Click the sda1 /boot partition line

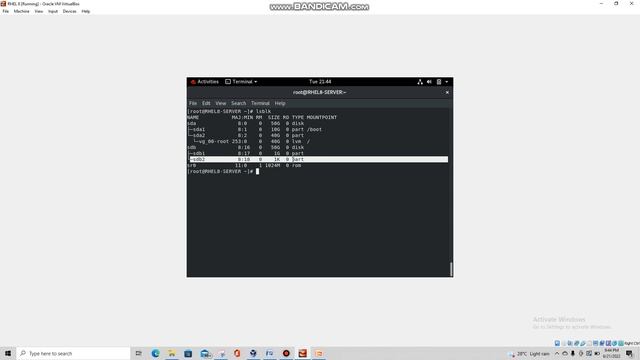click(x=255, y=129)
